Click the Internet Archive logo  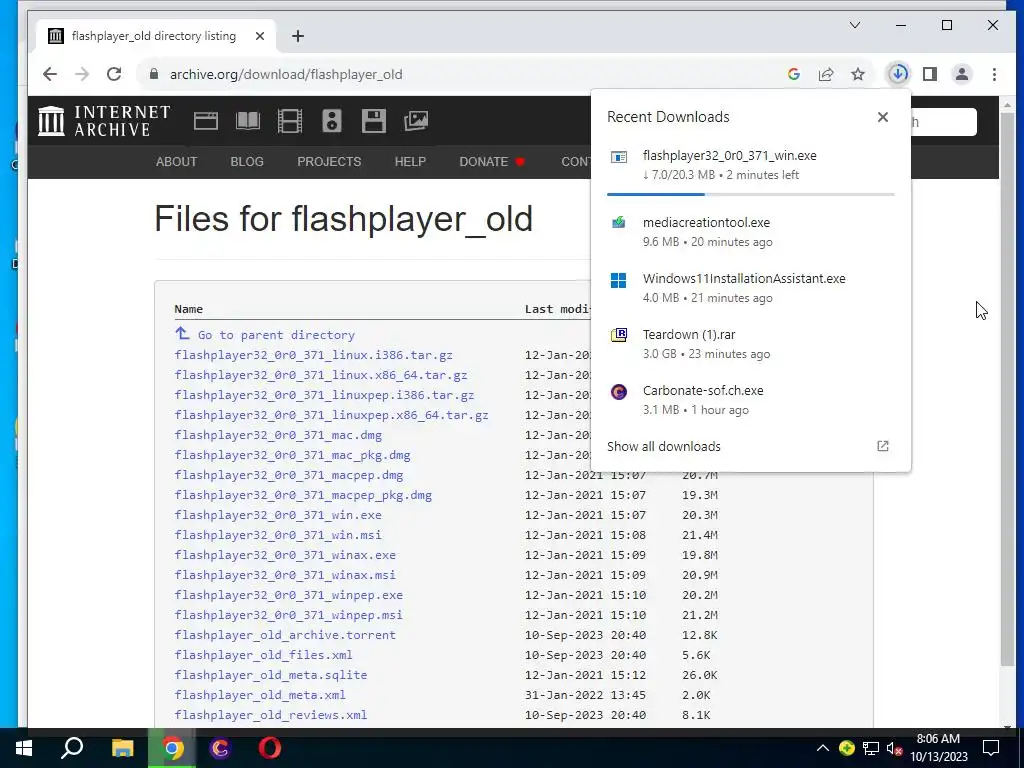pyautogui.click(x=104, y=121)
